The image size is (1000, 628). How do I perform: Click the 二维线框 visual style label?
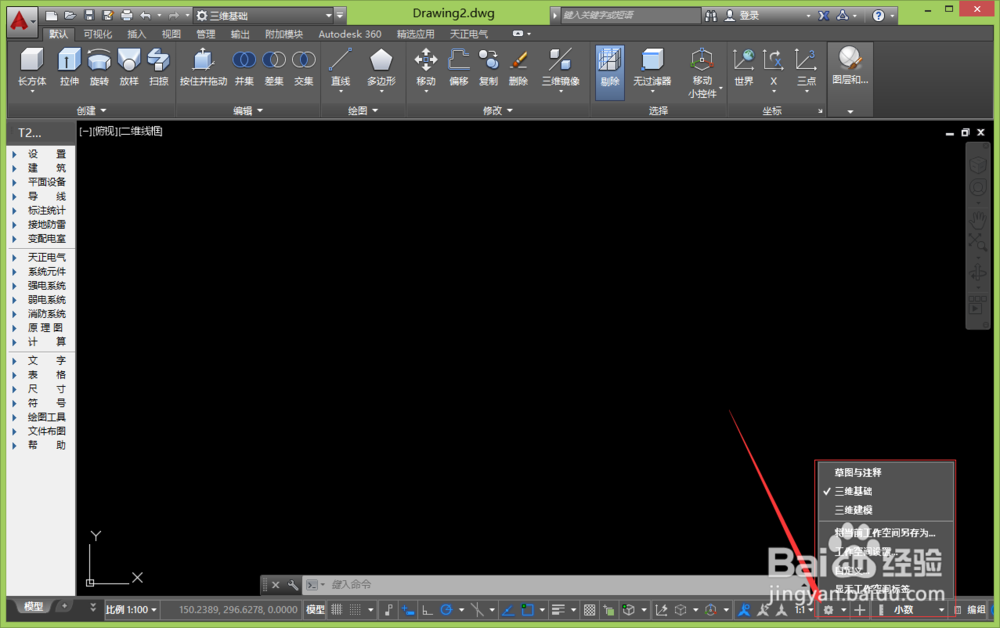142,131
